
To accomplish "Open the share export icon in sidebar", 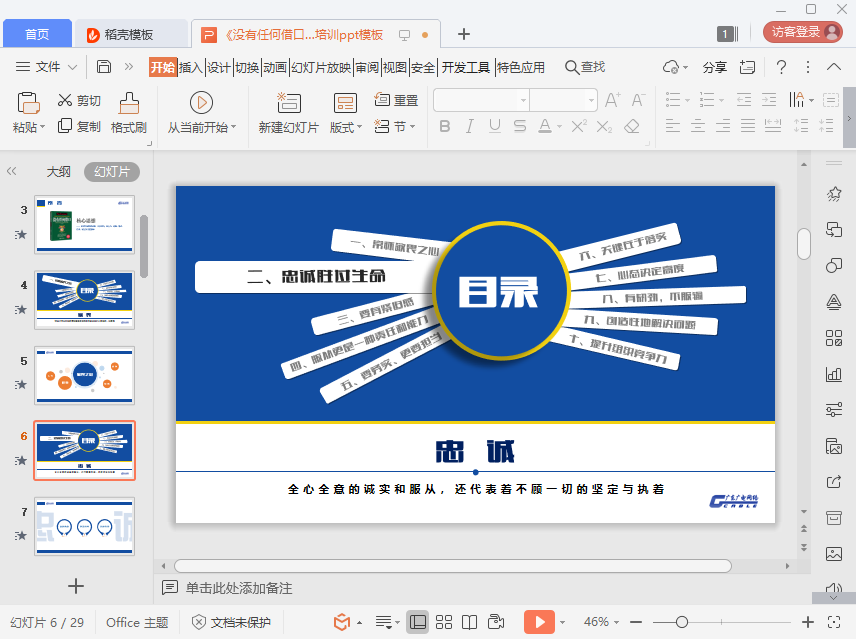I will 834,482.
